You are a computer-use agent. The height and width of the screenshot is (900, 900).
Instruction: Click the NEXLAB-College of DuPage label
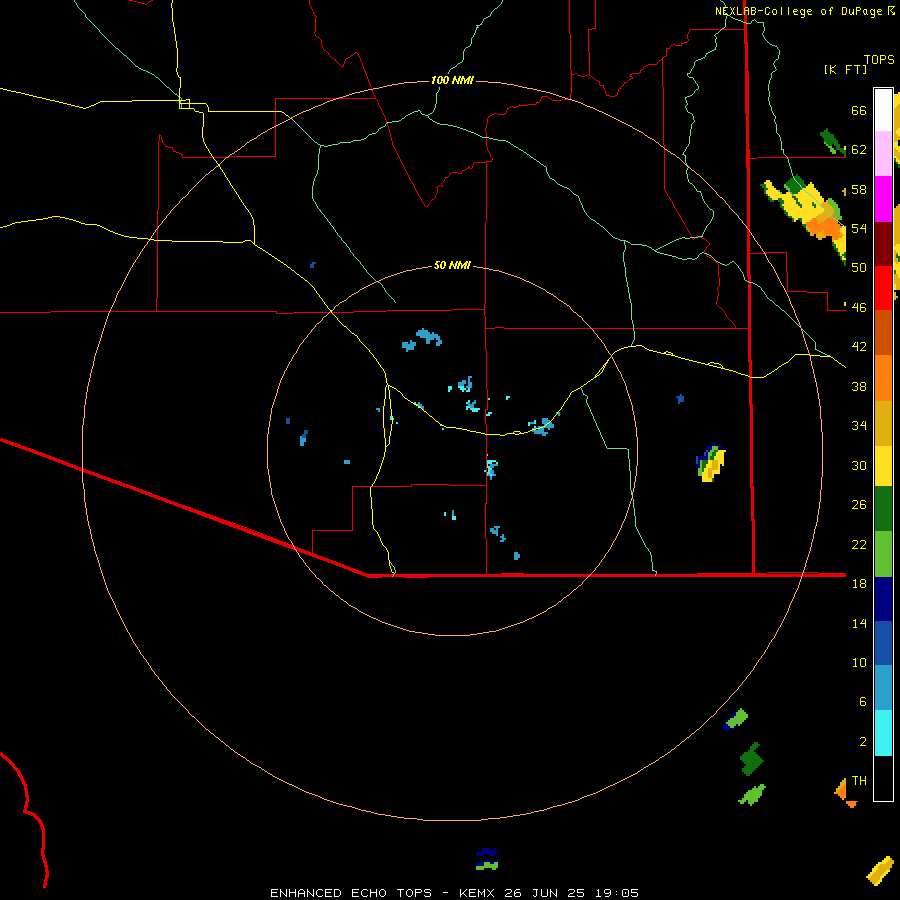(x=800, y=11)
